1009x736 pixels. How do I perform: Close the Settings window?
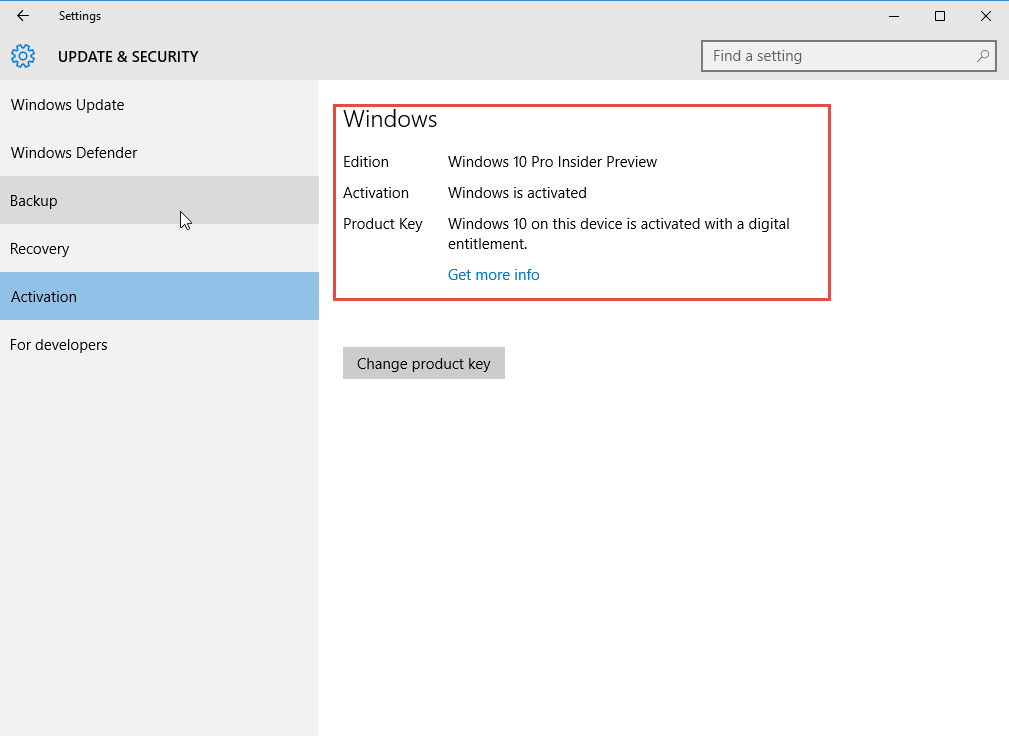pyautogui.click(x=985, y=16)
